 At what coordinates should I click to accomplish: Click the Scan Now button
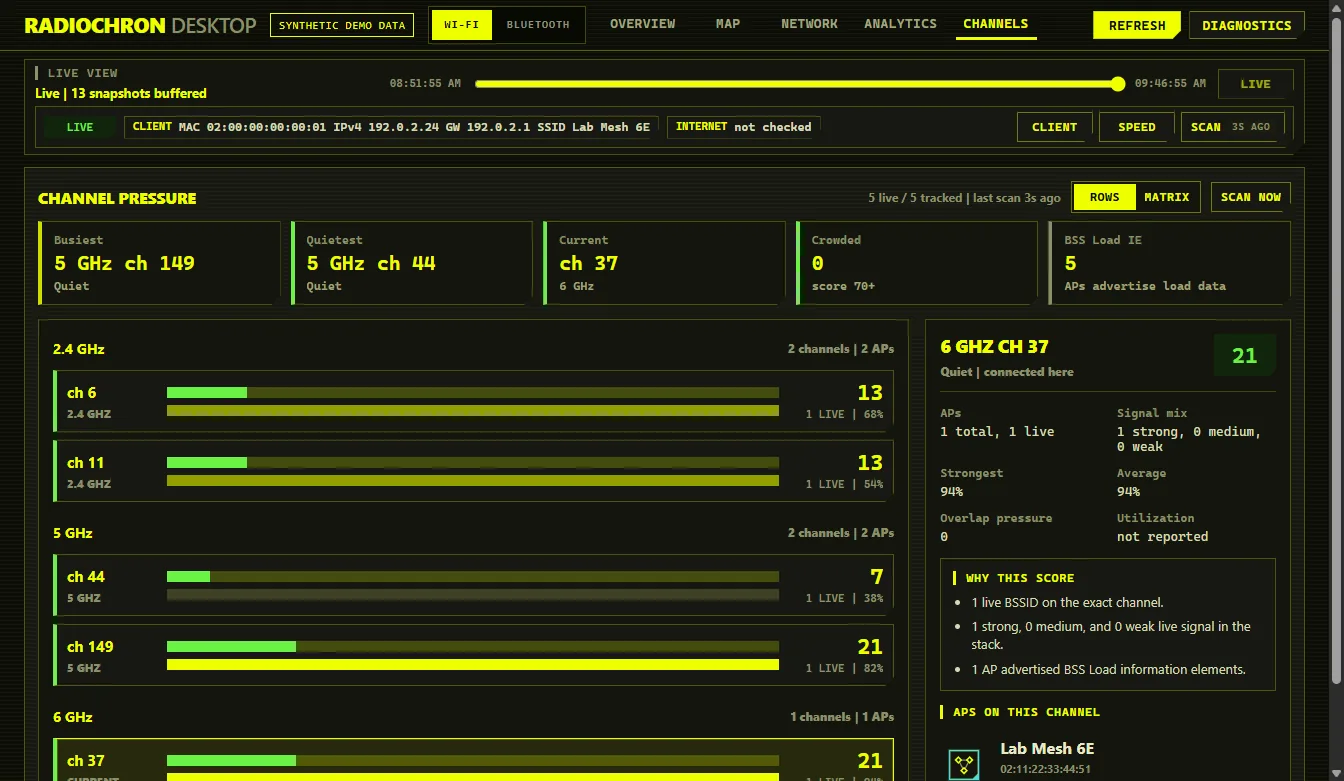coord(1250,197)
